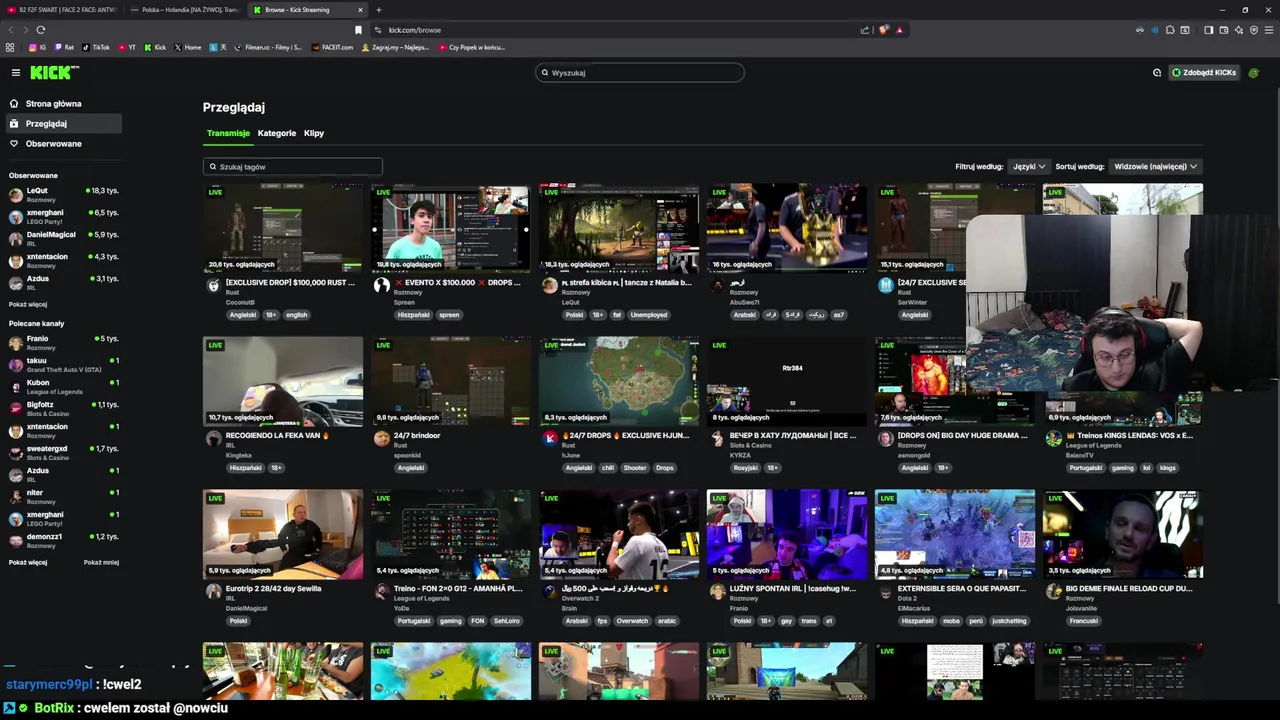Open the Eurotrip 2 28/42 day Sewilla thumbnail
The height and width of the screenshot is (720, 1280).
pos(283,534)
